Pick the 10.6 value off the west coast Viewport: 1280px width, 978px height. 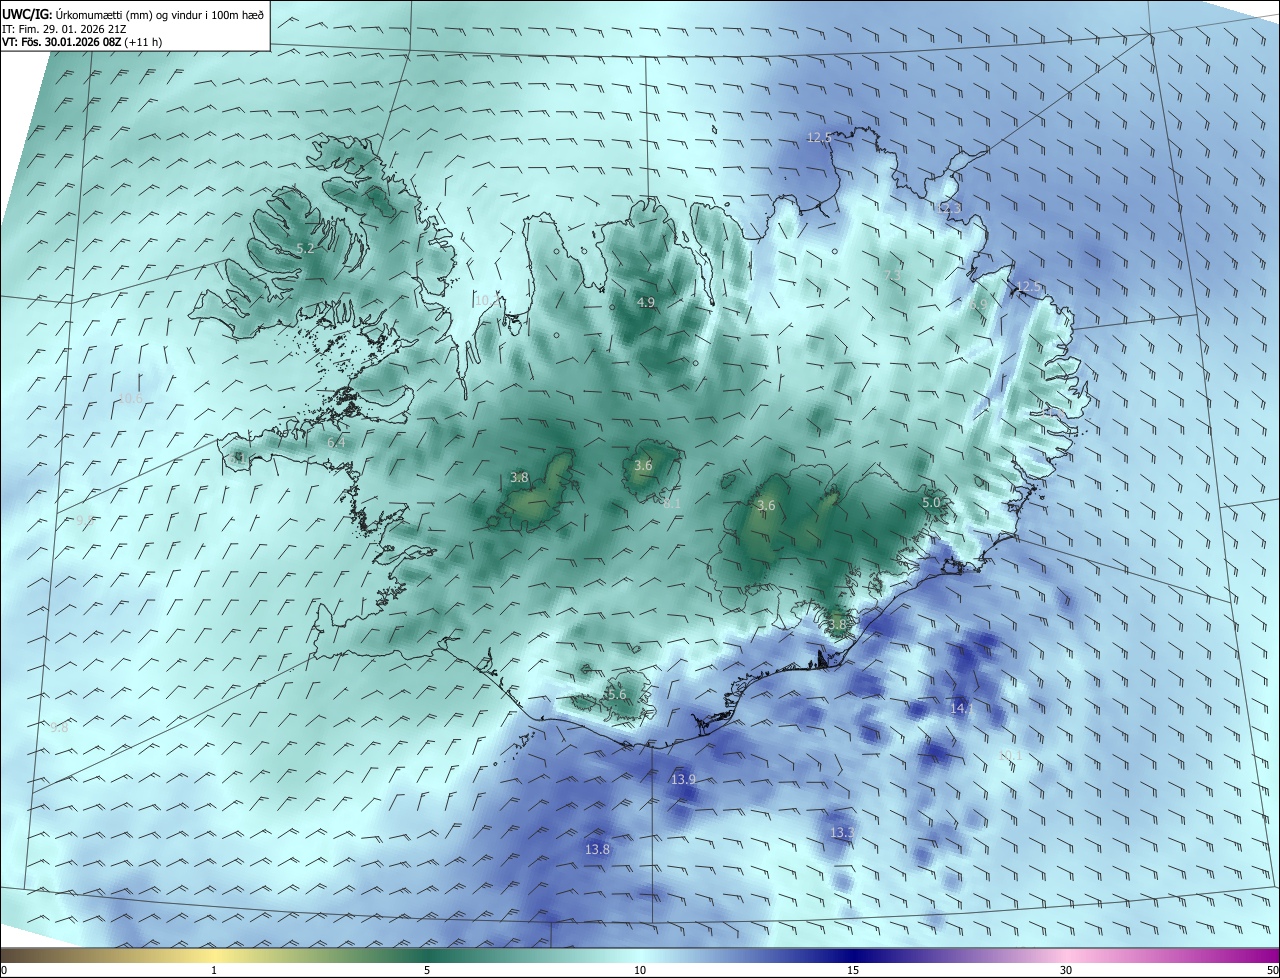pos(131,399)
